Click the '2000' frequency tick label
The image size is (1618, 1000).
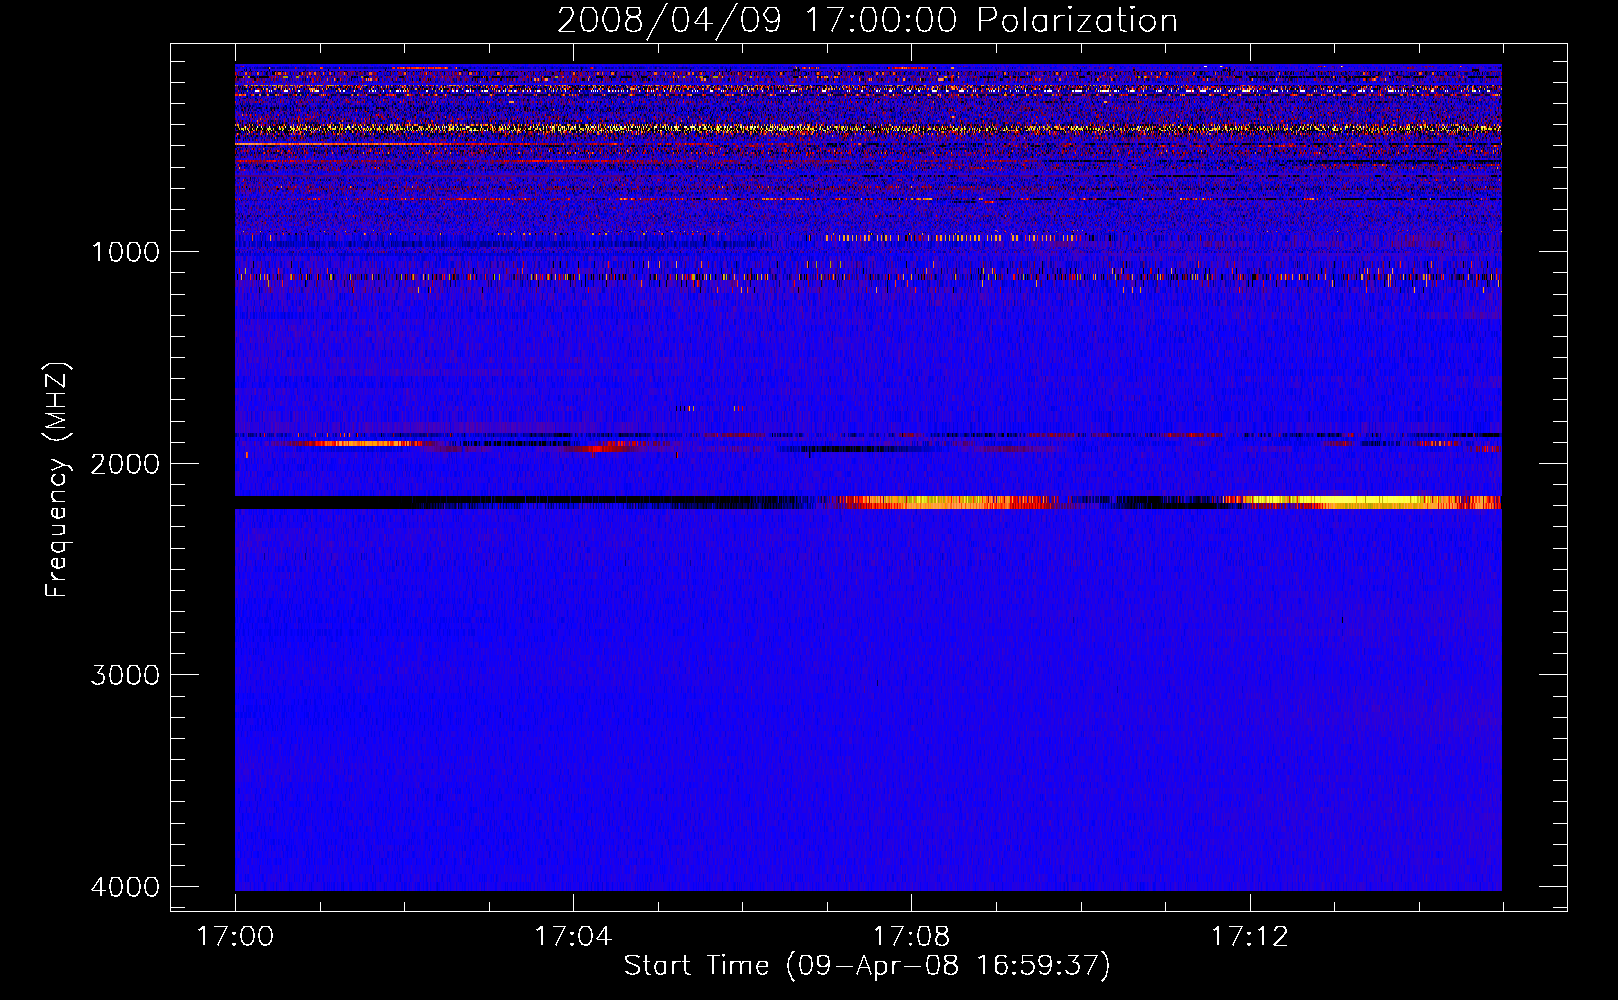(x=125, y=463)
